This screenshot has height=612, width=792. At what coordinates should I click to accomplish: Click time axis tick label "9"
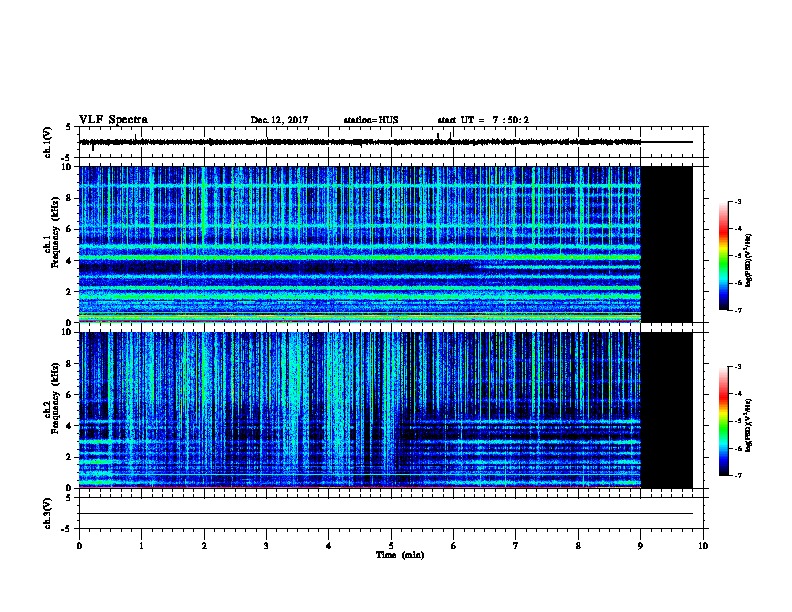[640, 545]
